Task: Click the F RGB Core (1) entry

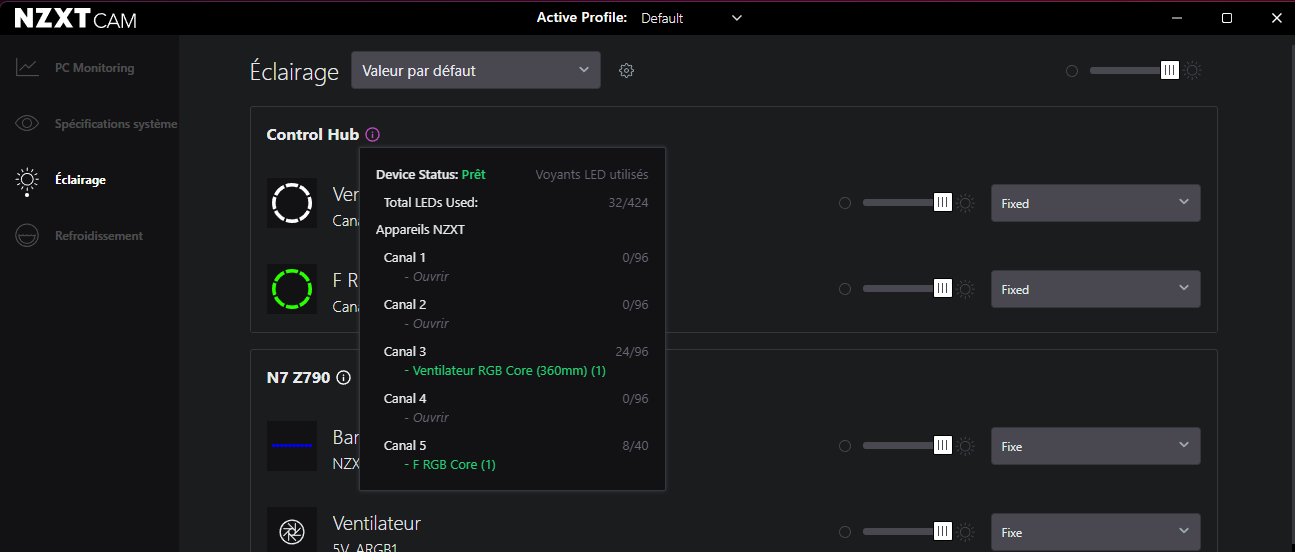Action: coord(454,465)
